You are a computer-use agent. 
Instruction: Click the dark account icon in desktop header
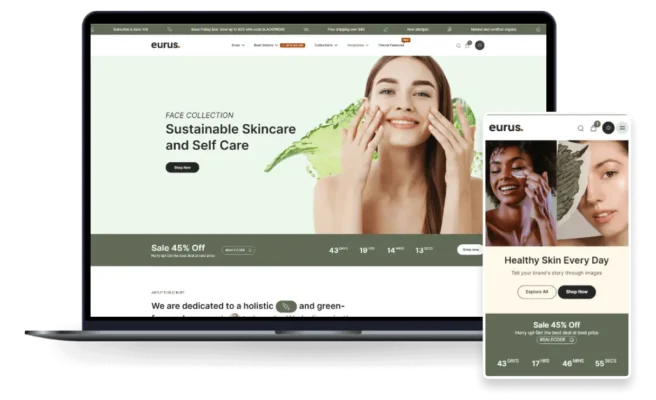click(479, 45)
